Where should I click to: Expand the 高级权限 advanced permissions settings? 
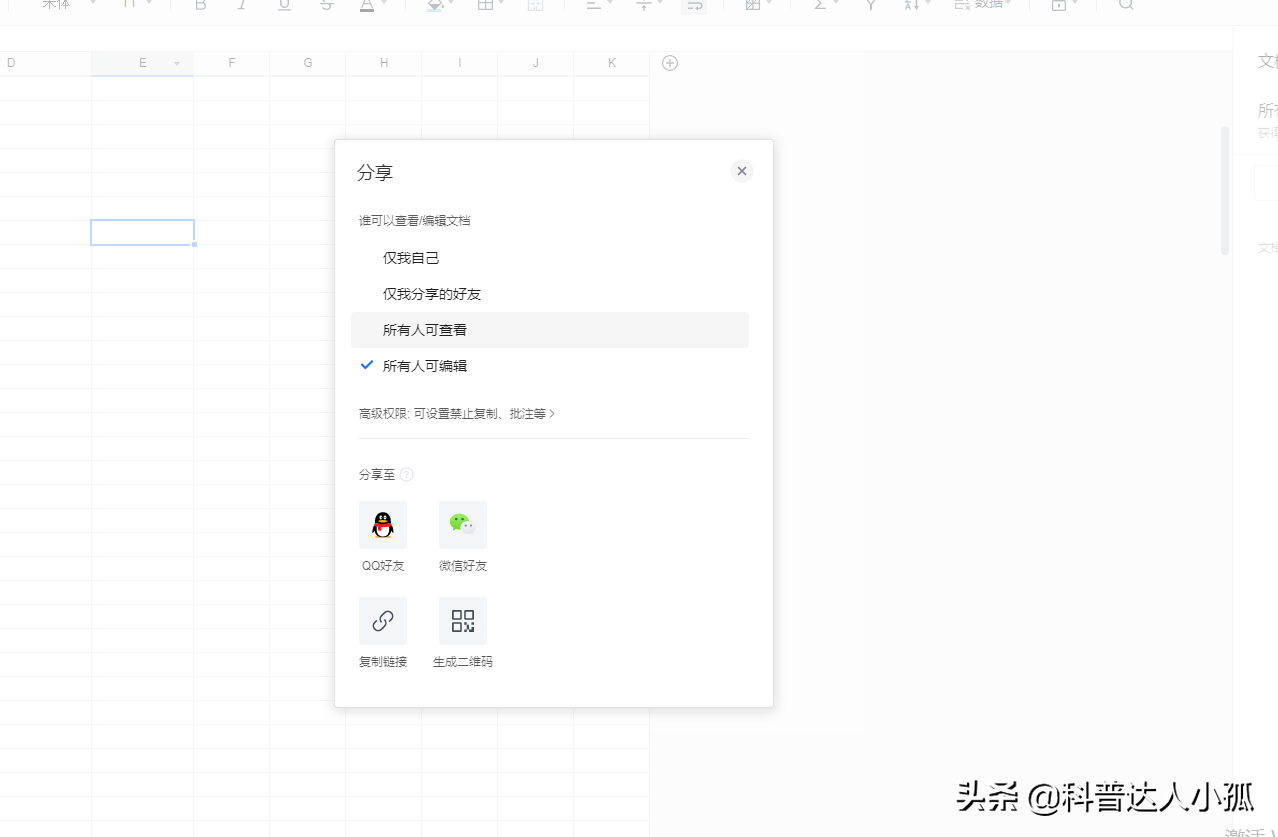pos(457,413)
